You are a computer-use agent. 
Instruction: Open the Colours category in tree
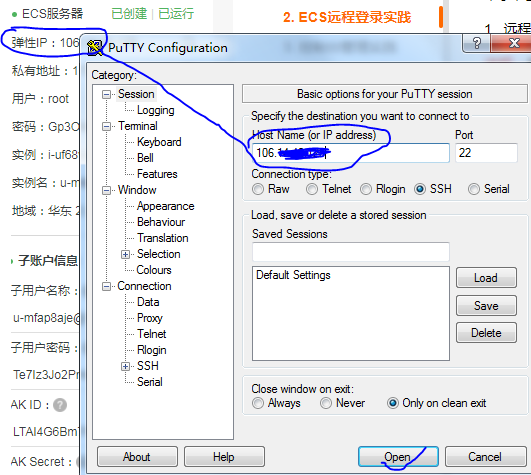coord(154,270)
